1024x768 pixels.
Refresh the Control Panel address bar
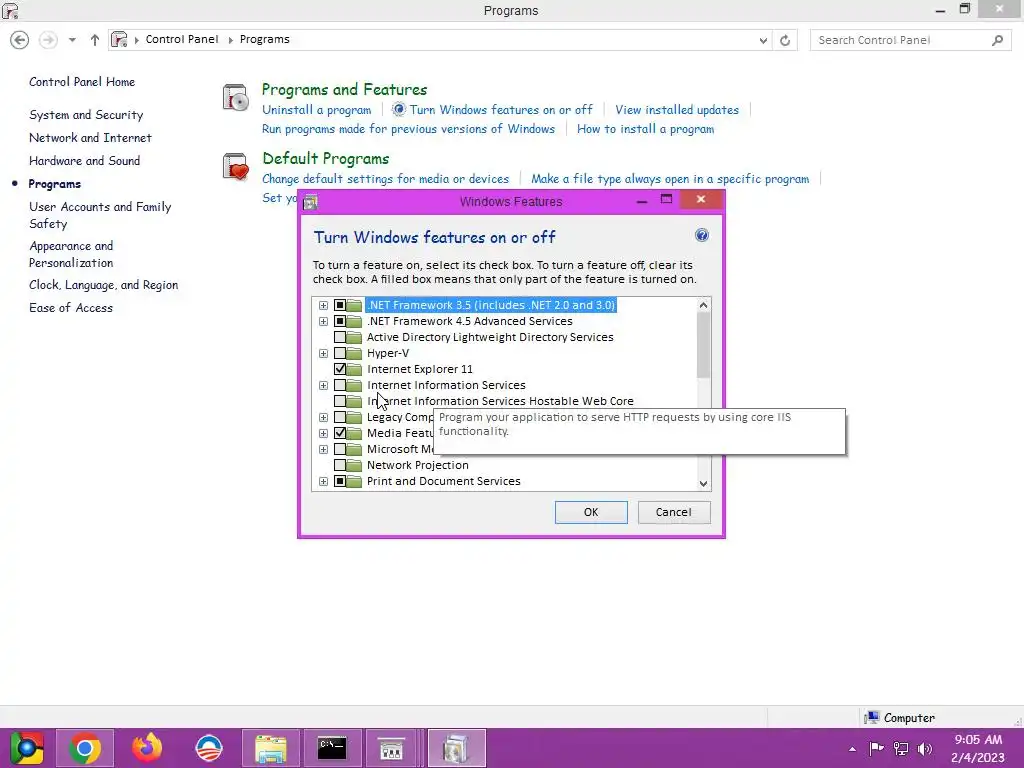(785, 40)
